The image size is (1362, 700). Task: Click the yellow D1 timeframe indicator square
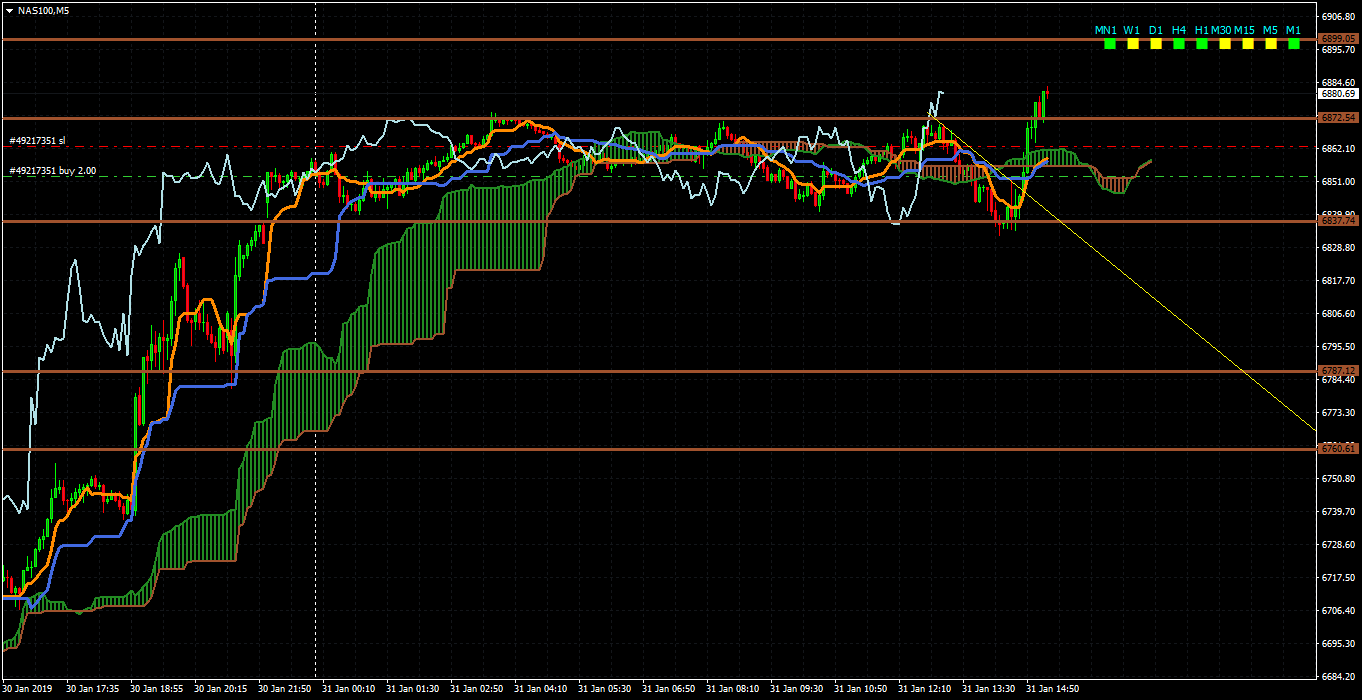[x=1155, y=44]
